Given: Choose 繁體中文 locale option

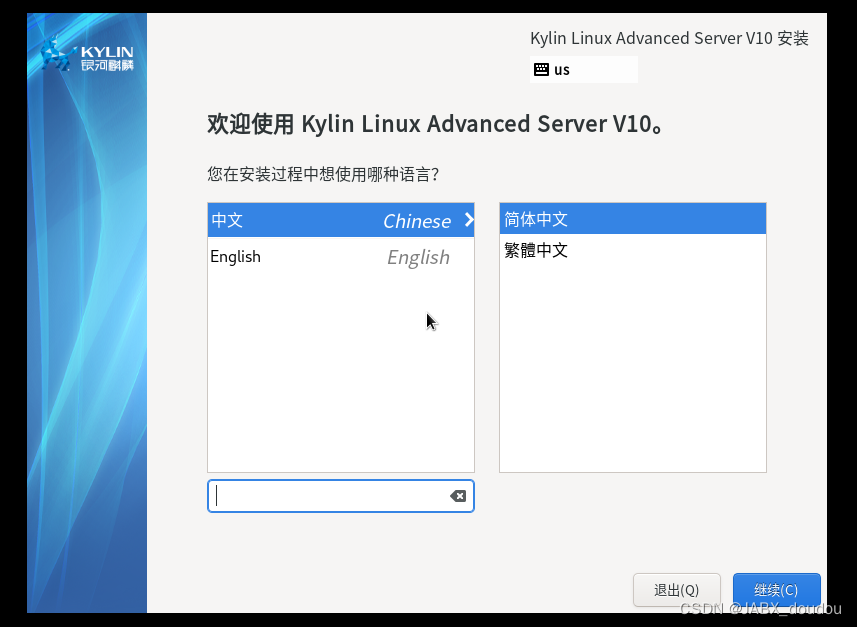Looking at the screenshot, I should (632, 250).
